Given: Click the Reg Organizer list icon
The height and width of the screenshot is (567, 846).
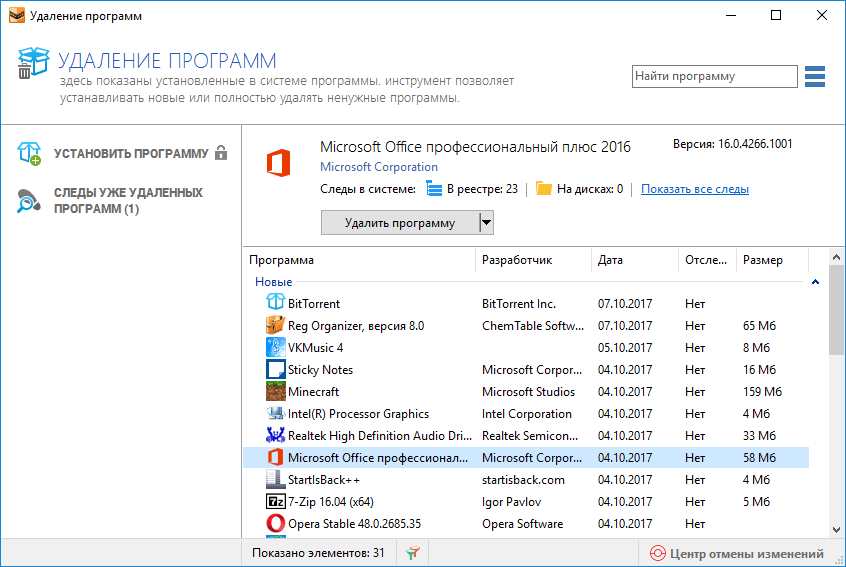Looking at the screenshot, I should tap(275, 325).
